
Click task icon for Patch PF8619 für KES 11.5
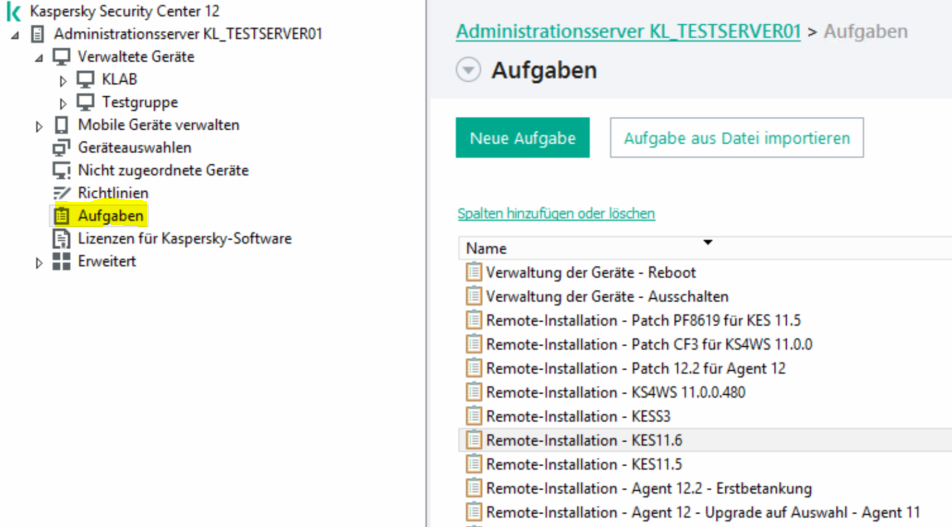click(474, 320)
